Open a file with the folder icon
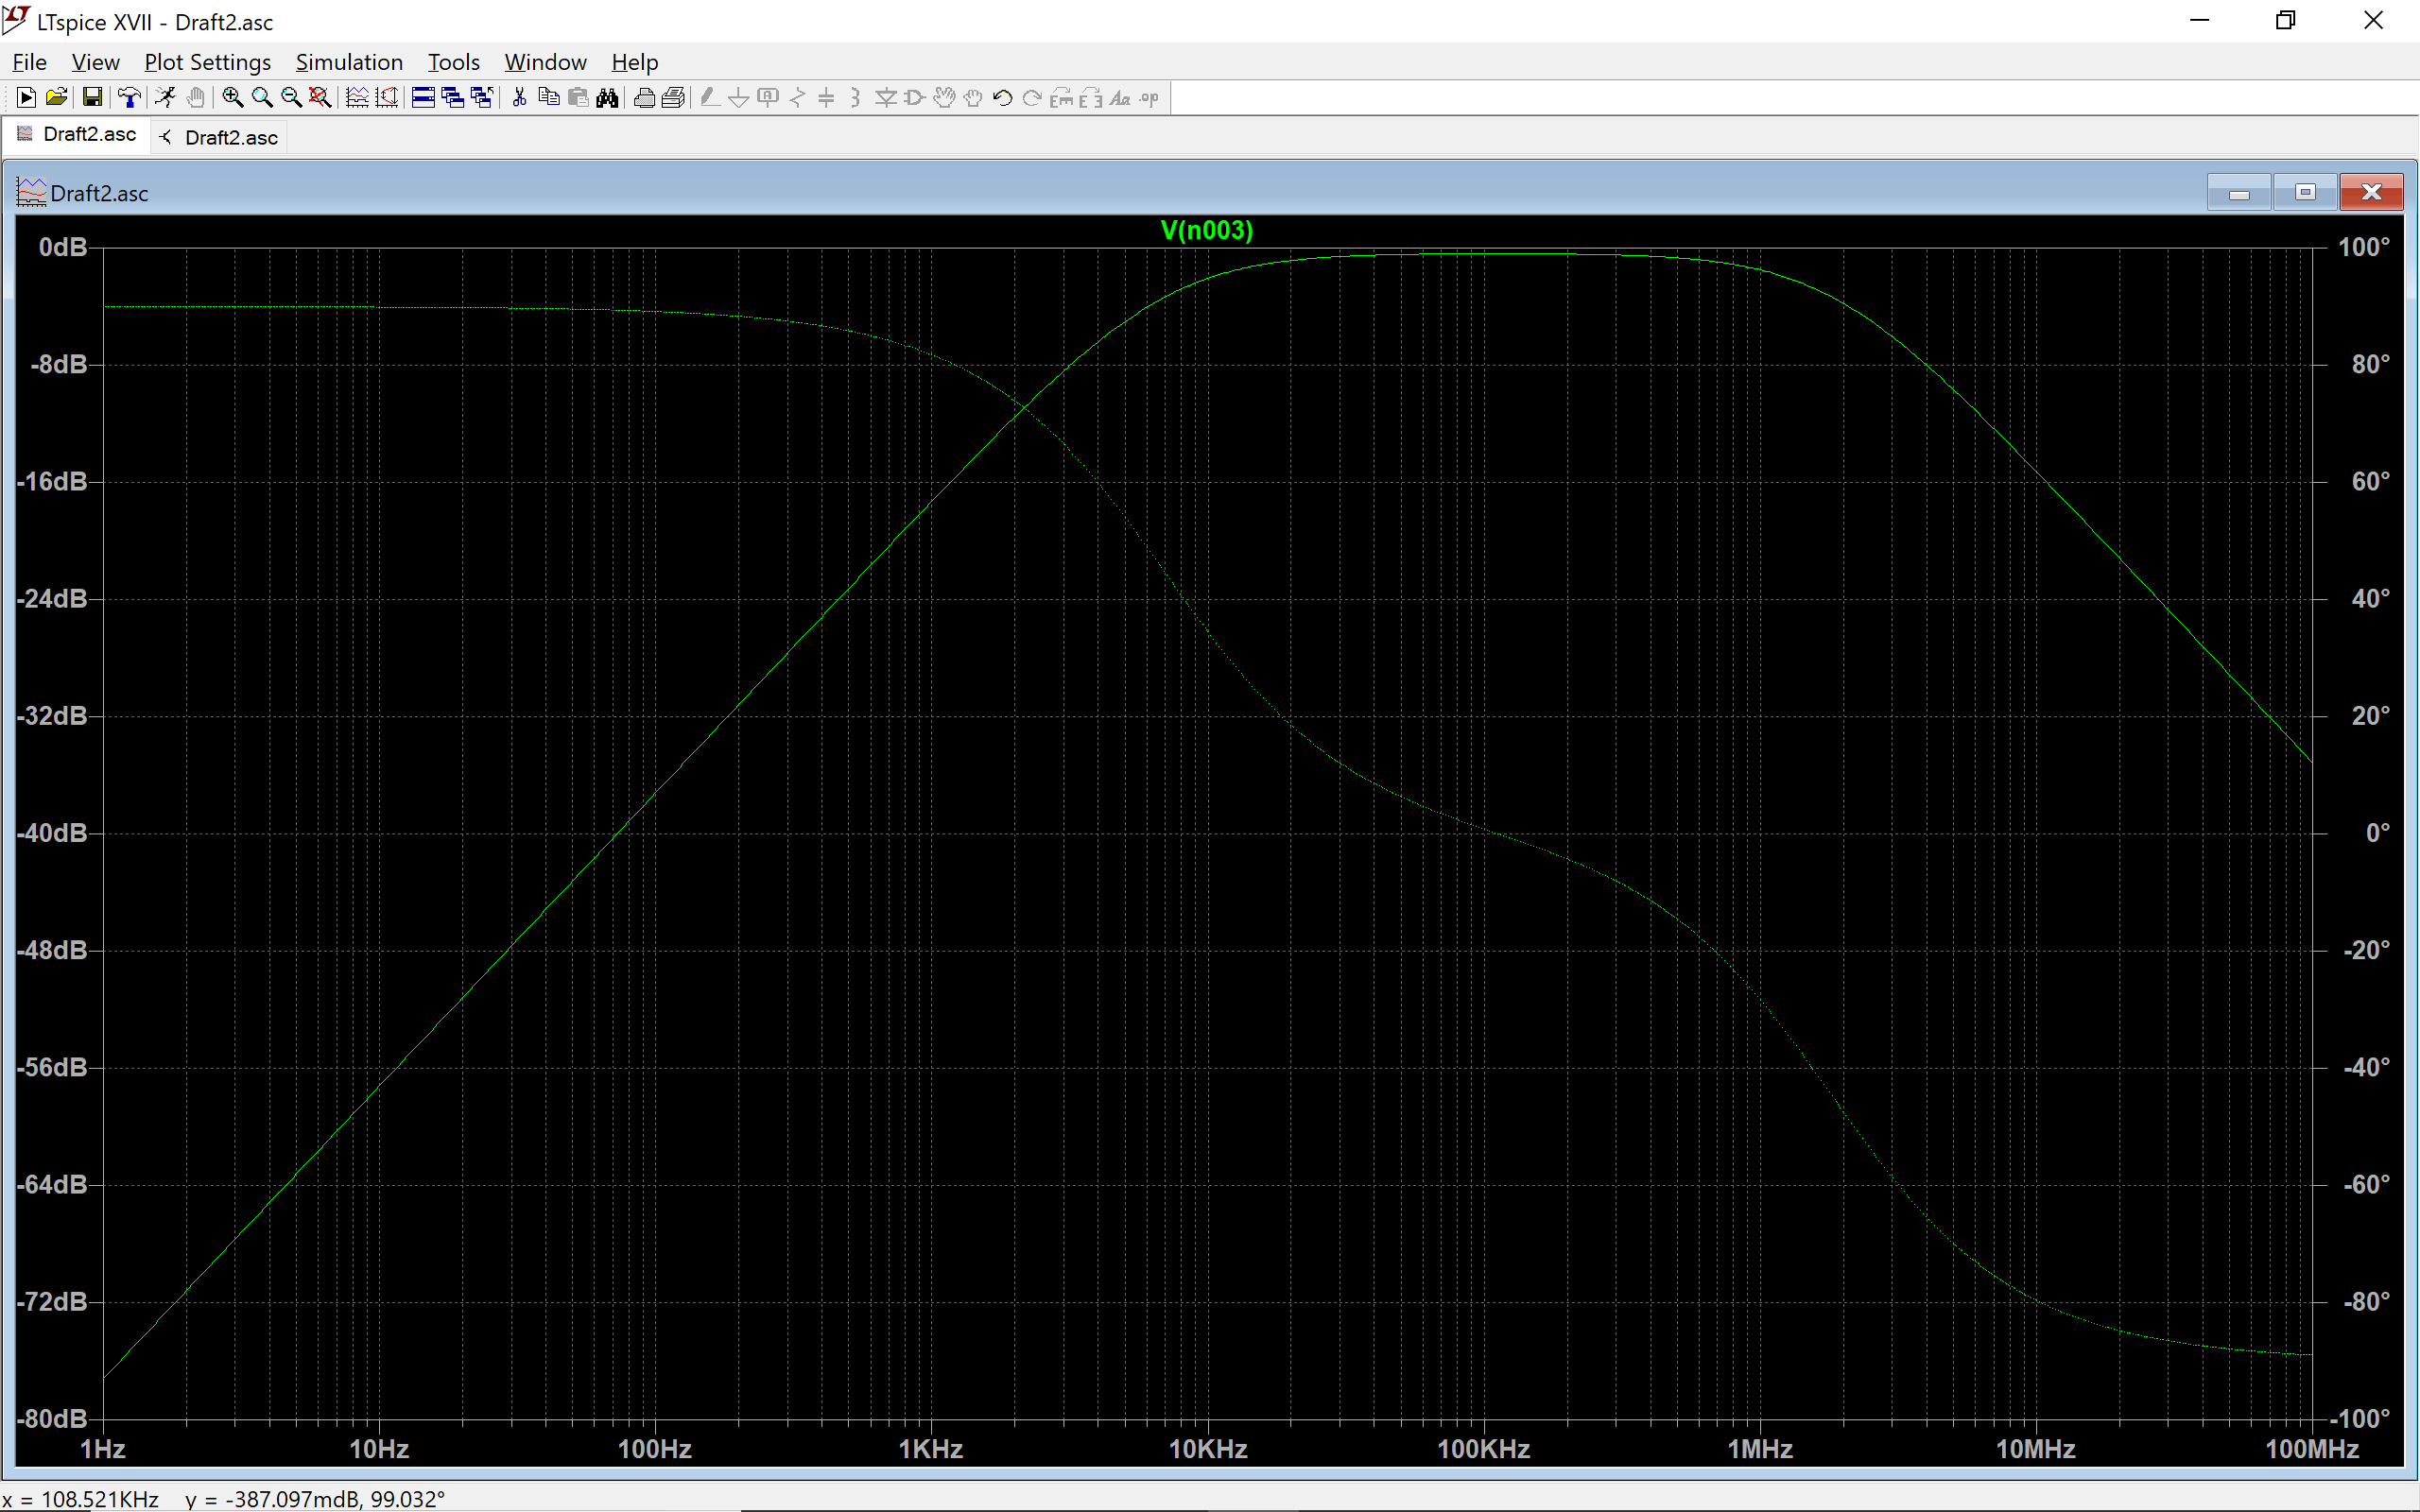The height and width of the screenshot is (1512, 2420). pos(56,97)
